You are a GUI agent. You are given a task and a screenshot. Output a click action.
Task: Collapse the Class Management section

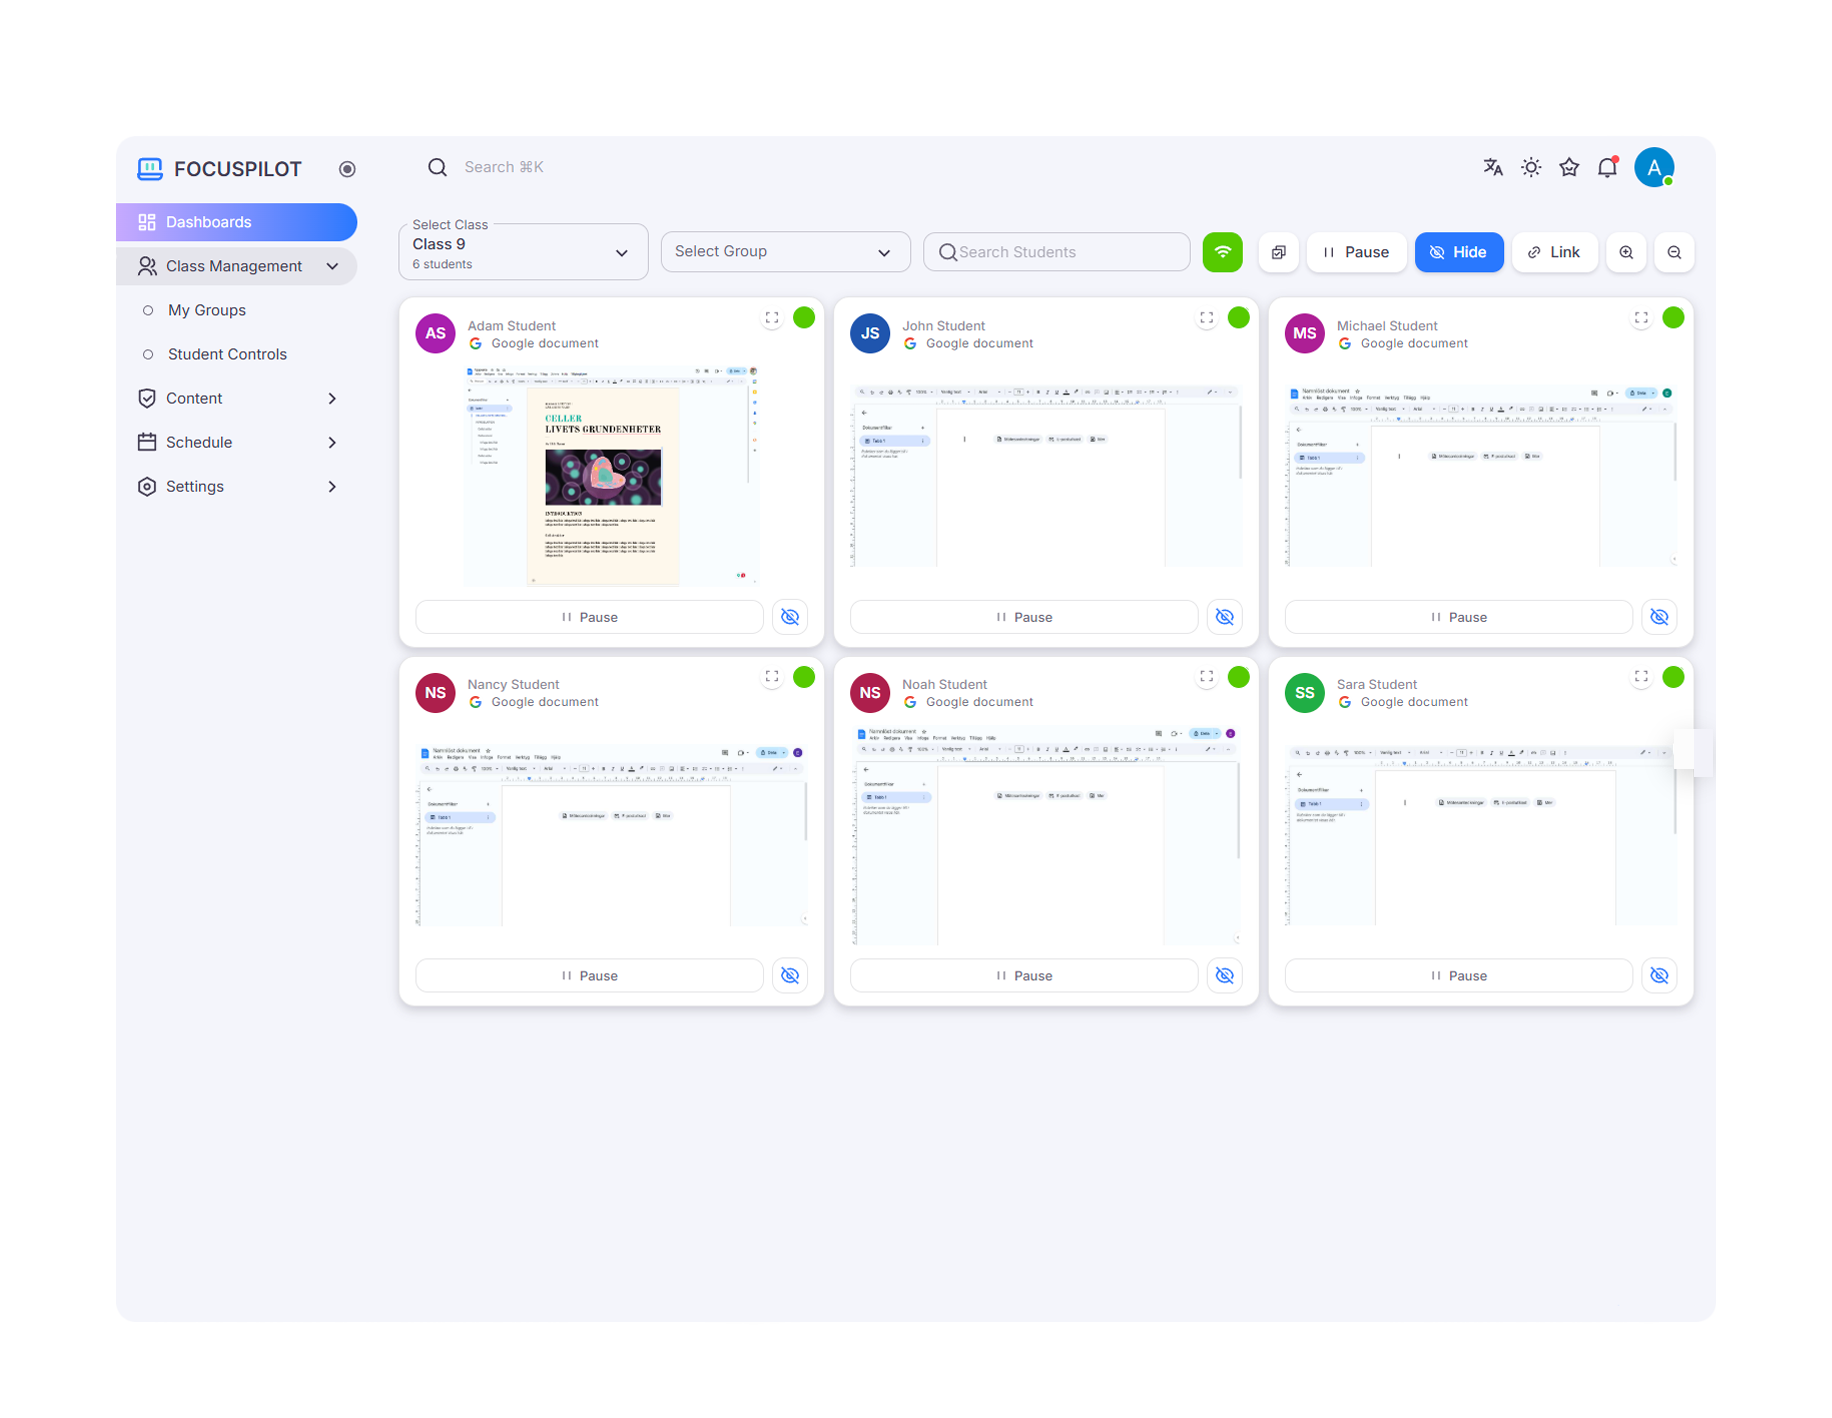(333, 266)
